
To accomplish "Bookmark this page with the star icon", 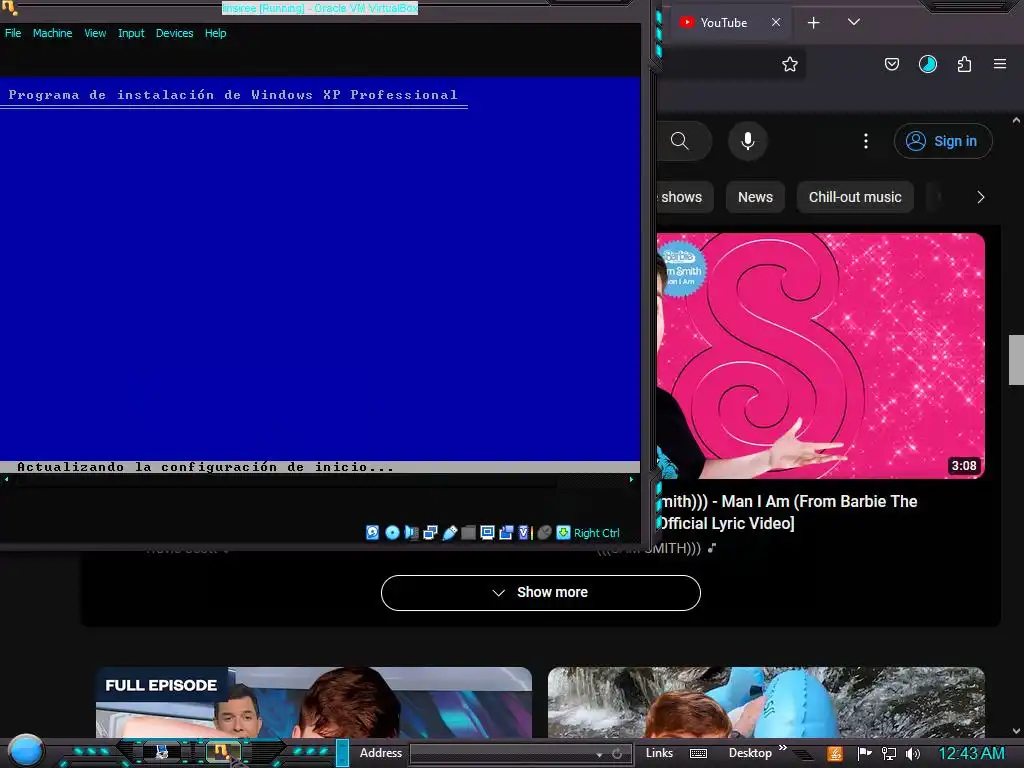I will (790, 64).
